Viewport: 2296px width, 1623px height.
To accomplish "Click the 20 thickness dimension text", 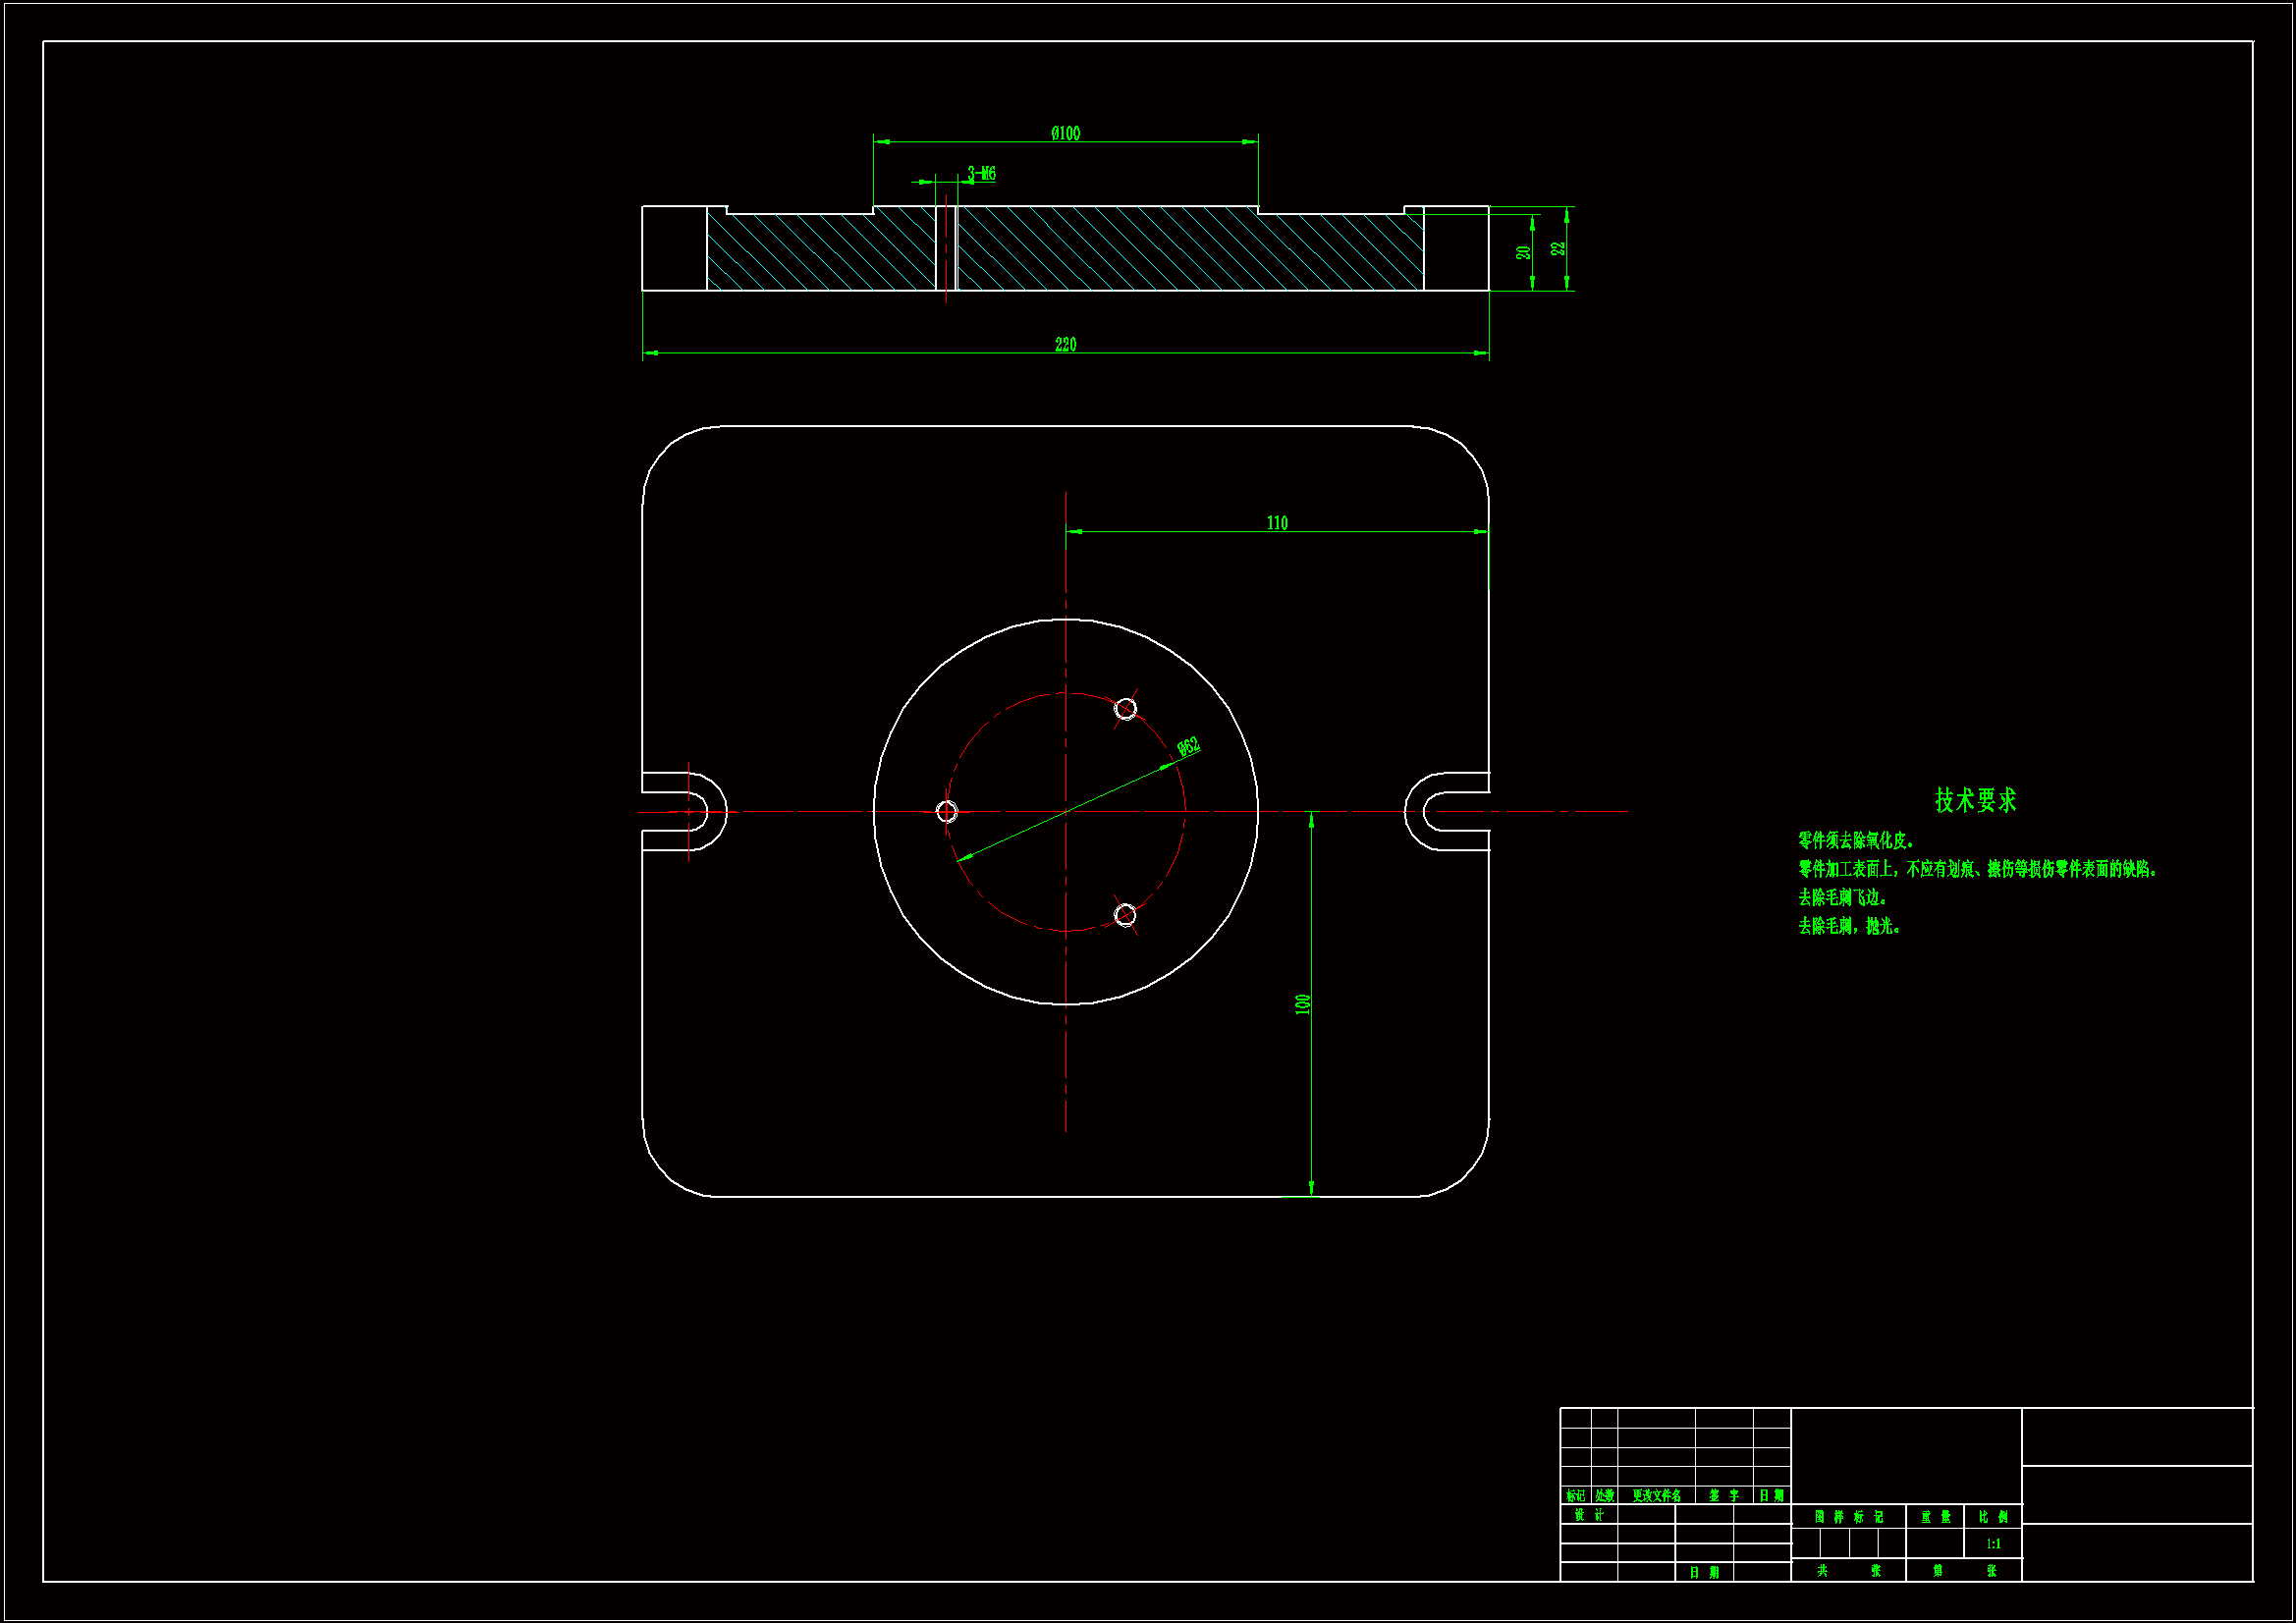I will tap(1523, 253).
